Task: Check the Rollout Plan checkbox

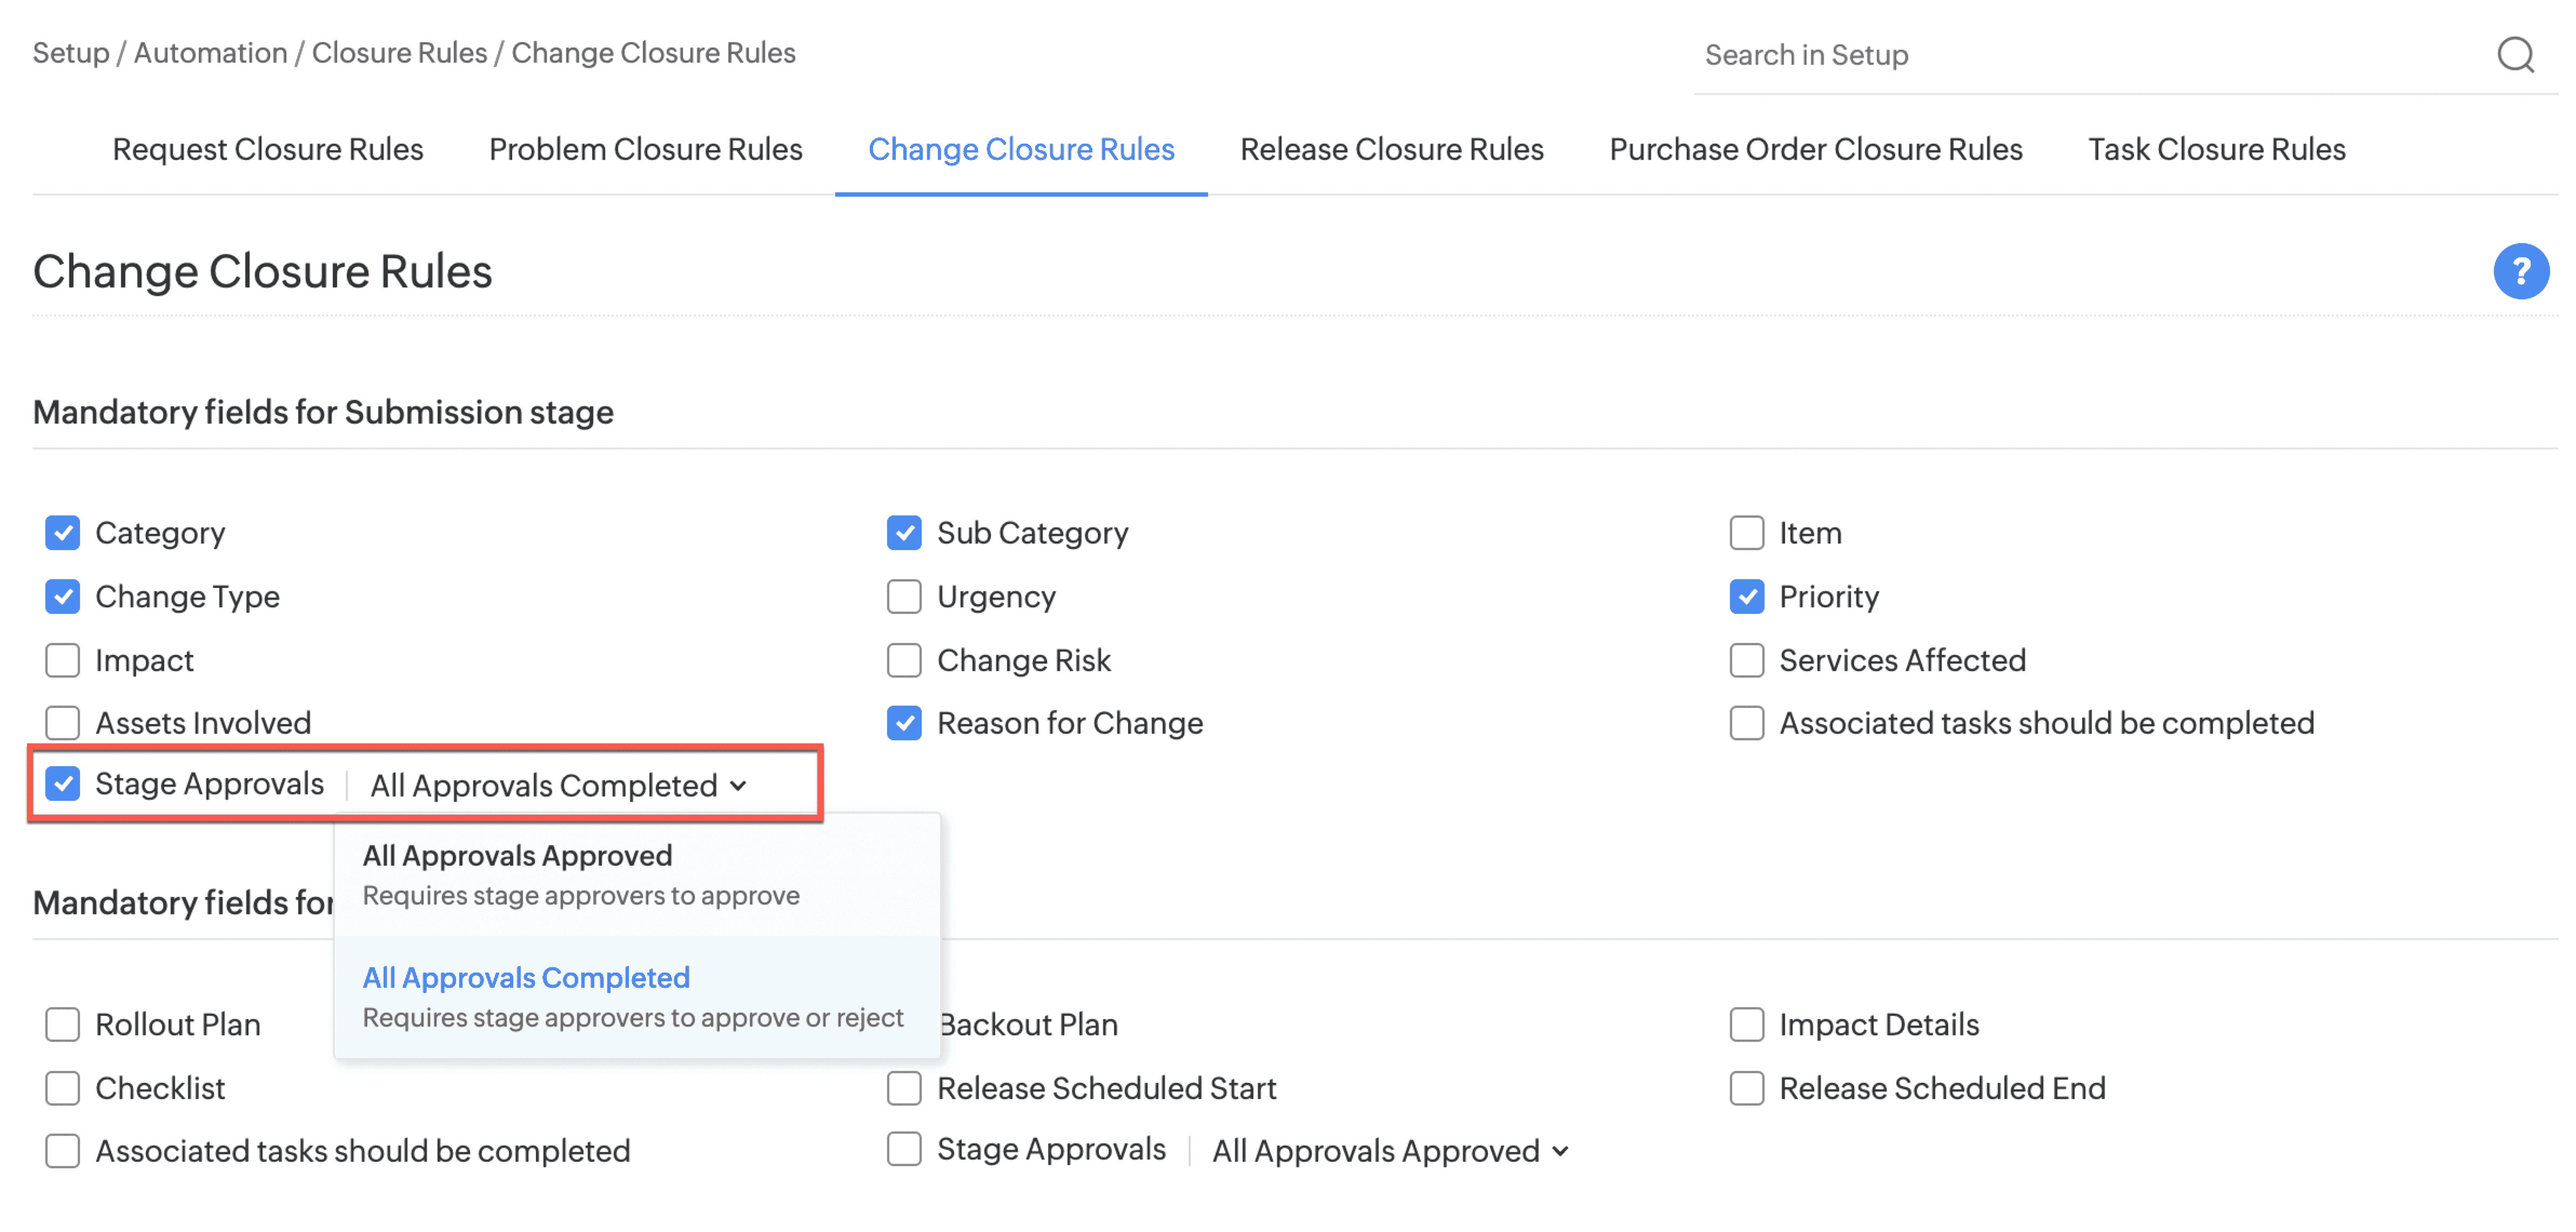Action: 62,1024
